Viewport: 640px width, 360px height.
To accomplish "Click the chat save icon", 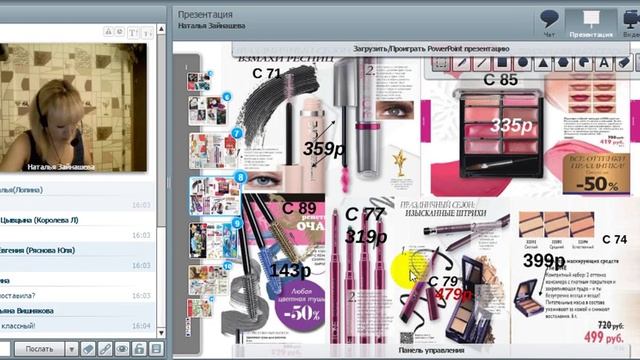I will [x=156, y=349].
